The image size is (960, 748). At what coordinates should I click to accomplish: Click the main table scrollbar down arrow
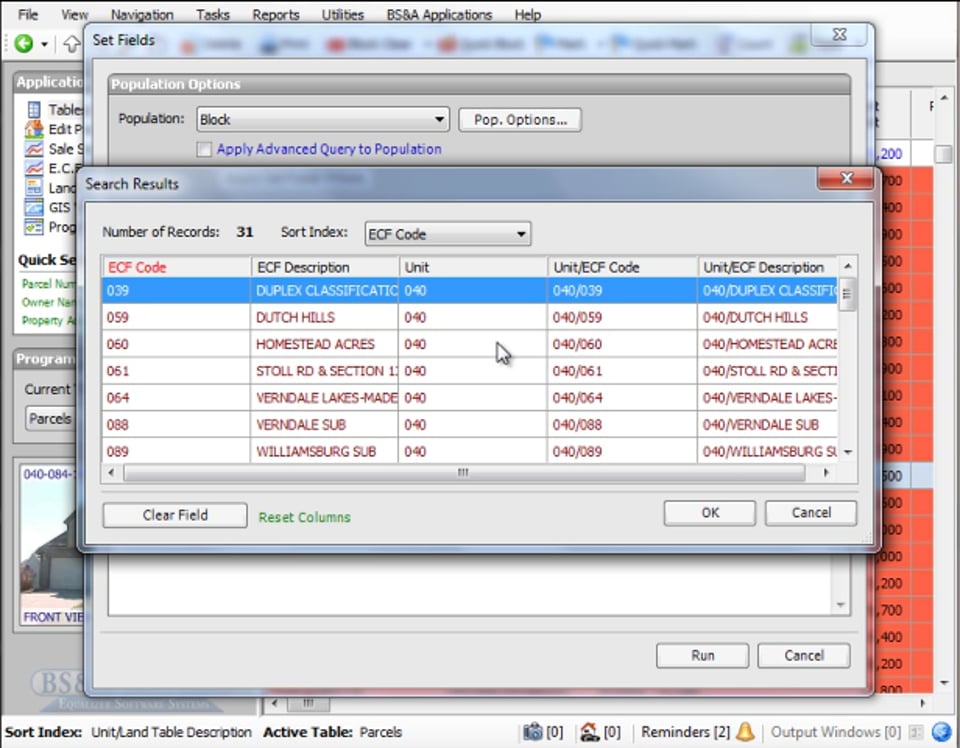coord(944,683)
